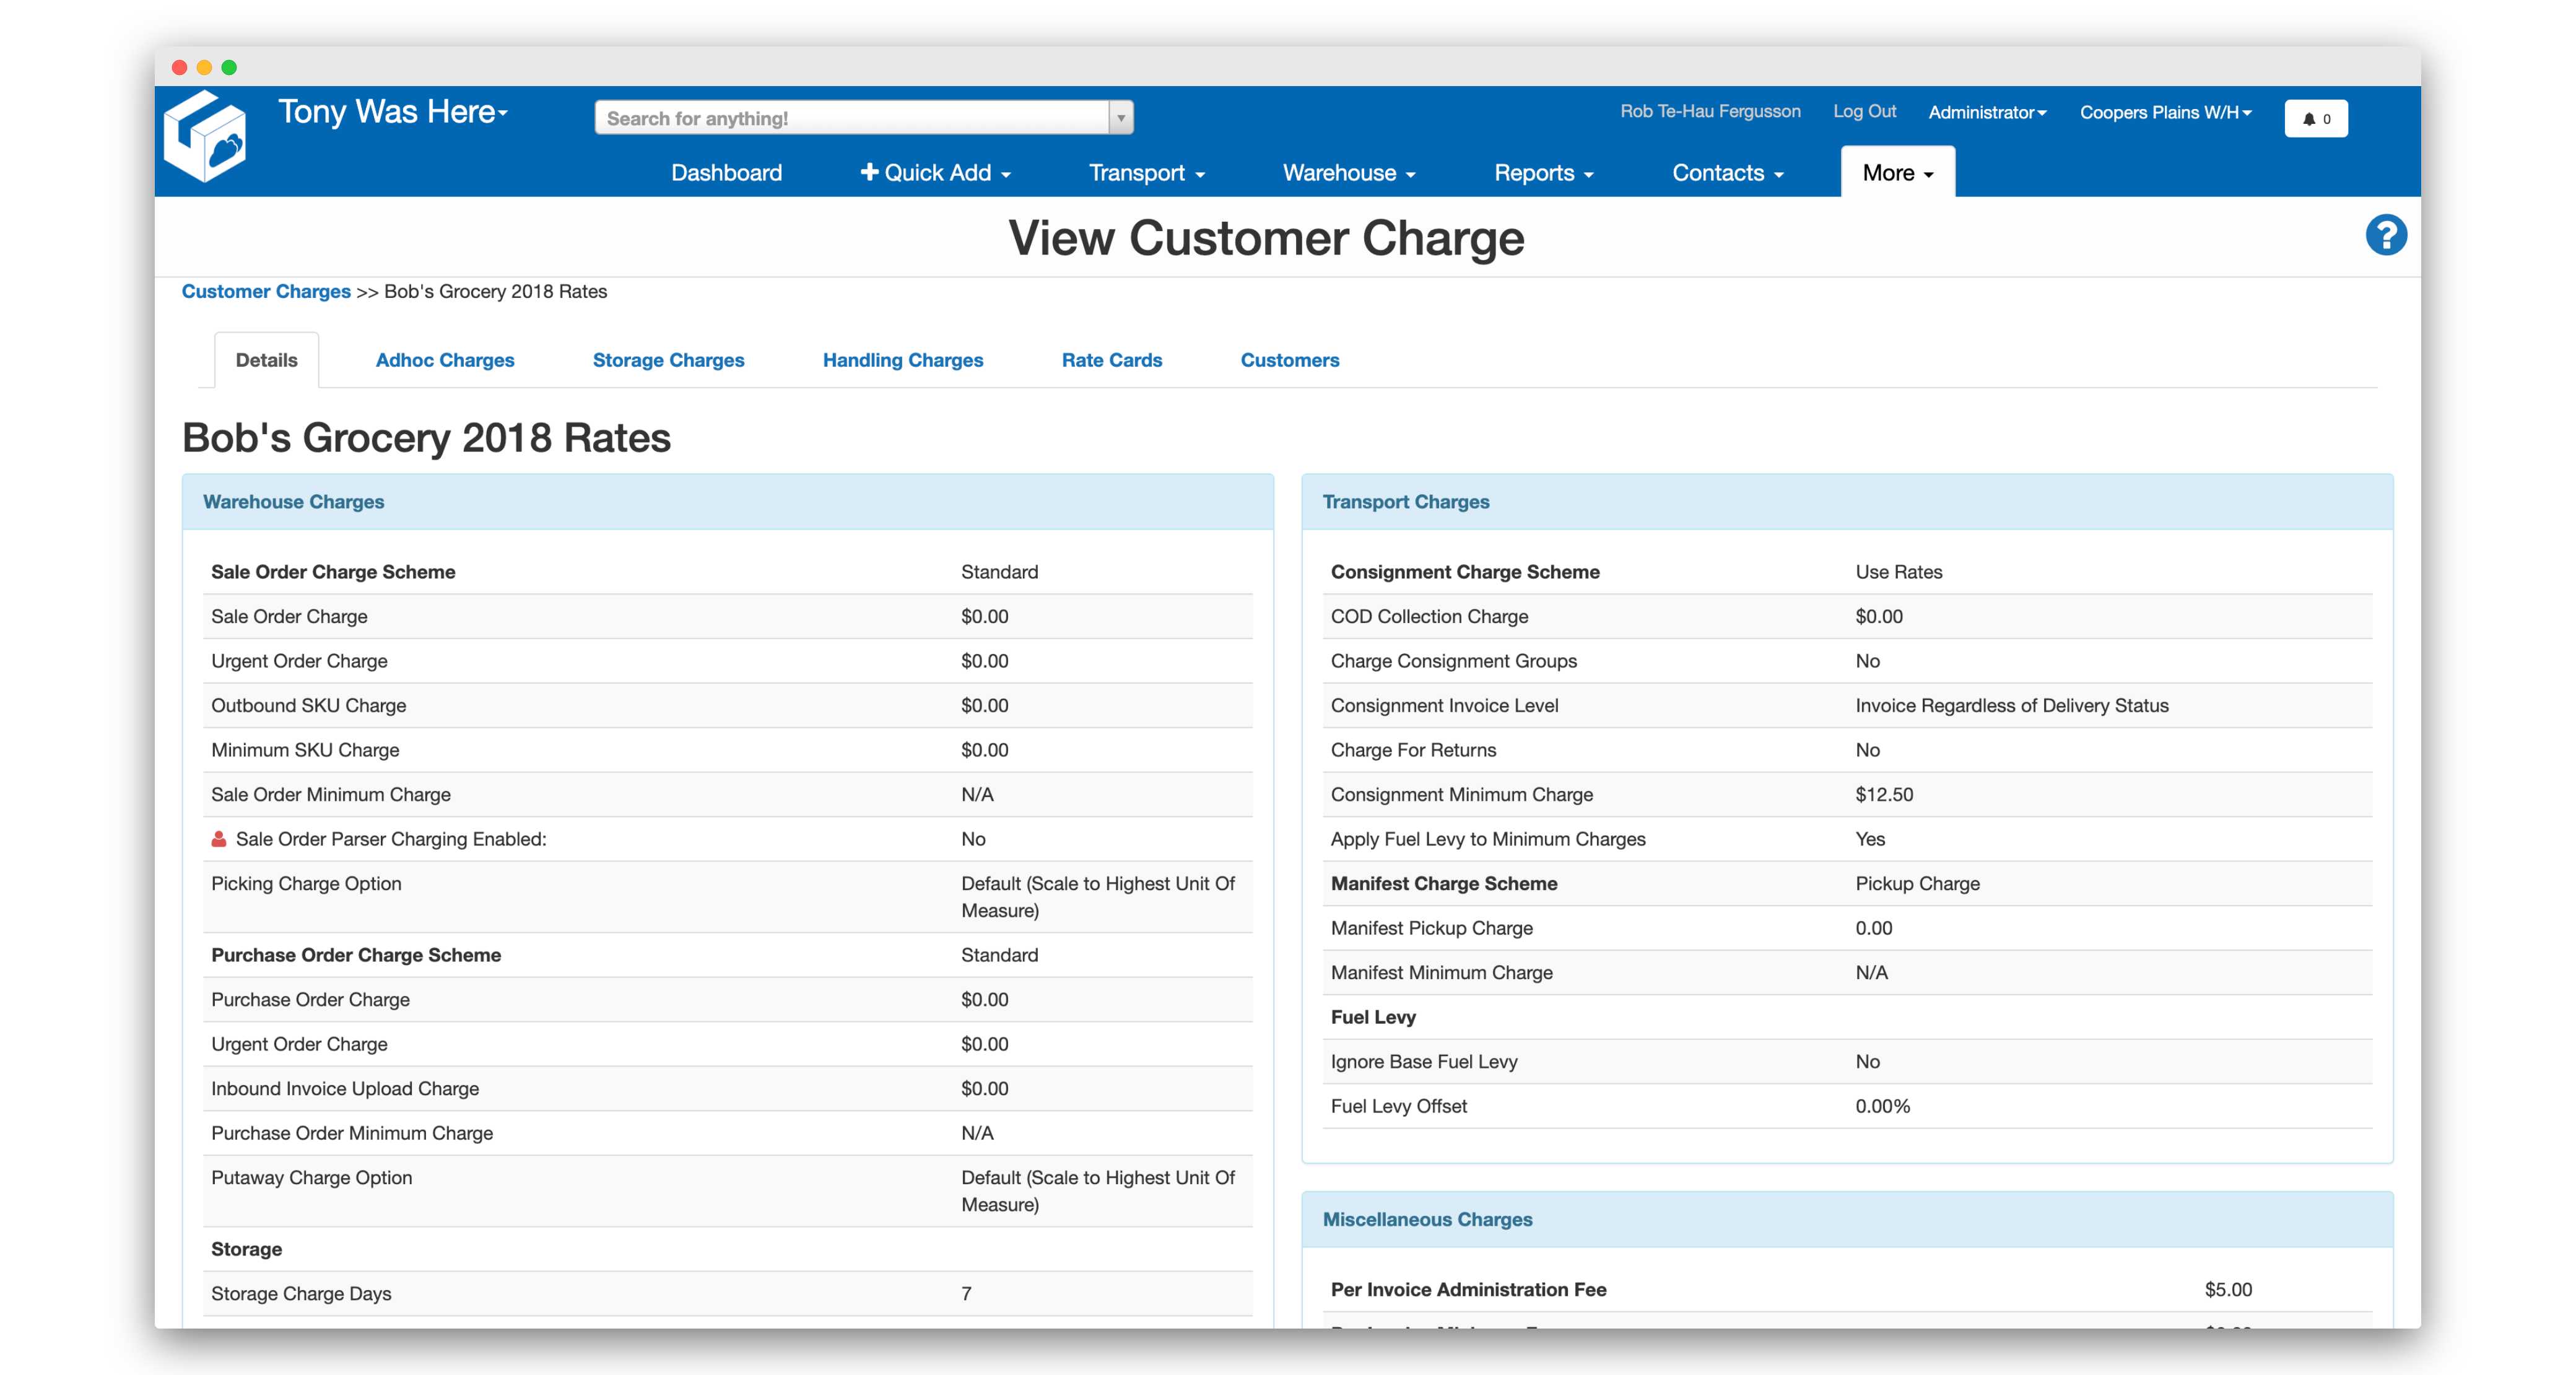Open the Tony Was Here tenant dropdown
This screenshot has width=2576, height=1375.
393,112
